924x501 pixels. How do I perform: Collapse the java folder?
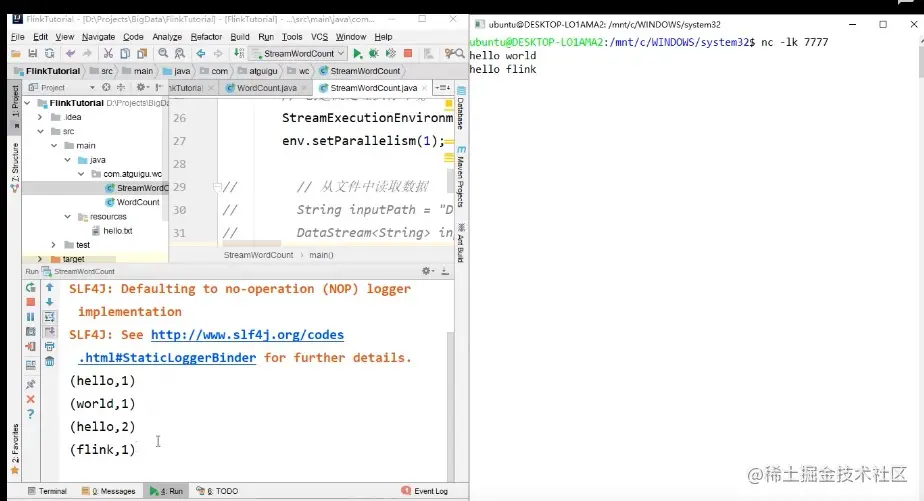point(68,160)
